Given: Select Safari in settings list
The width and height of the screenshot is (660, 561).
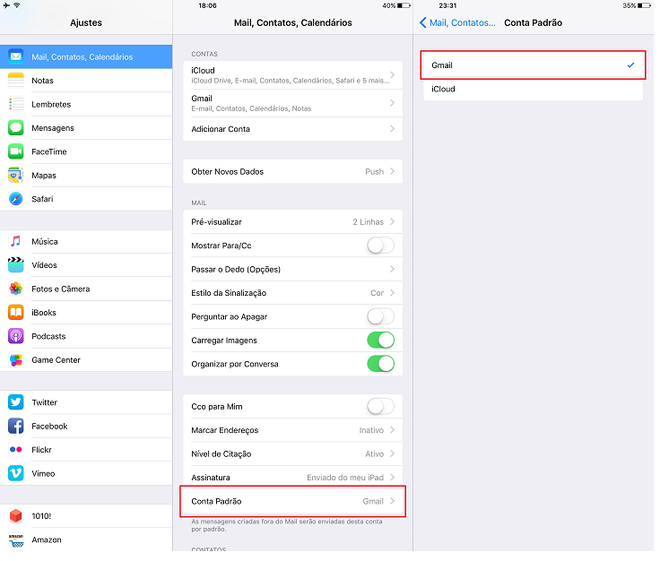Looking at the screenshot, I should 86,199.
